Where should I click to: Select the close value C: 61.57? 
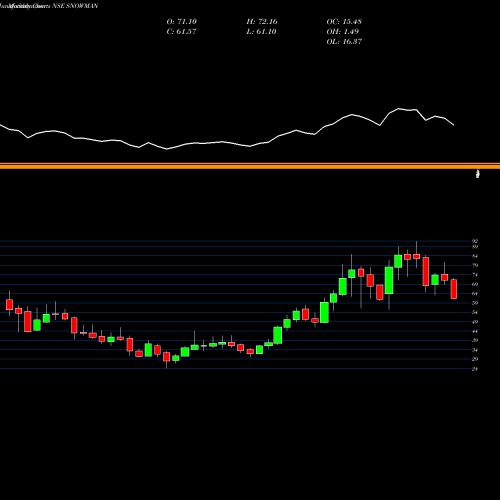click(181, 32)
